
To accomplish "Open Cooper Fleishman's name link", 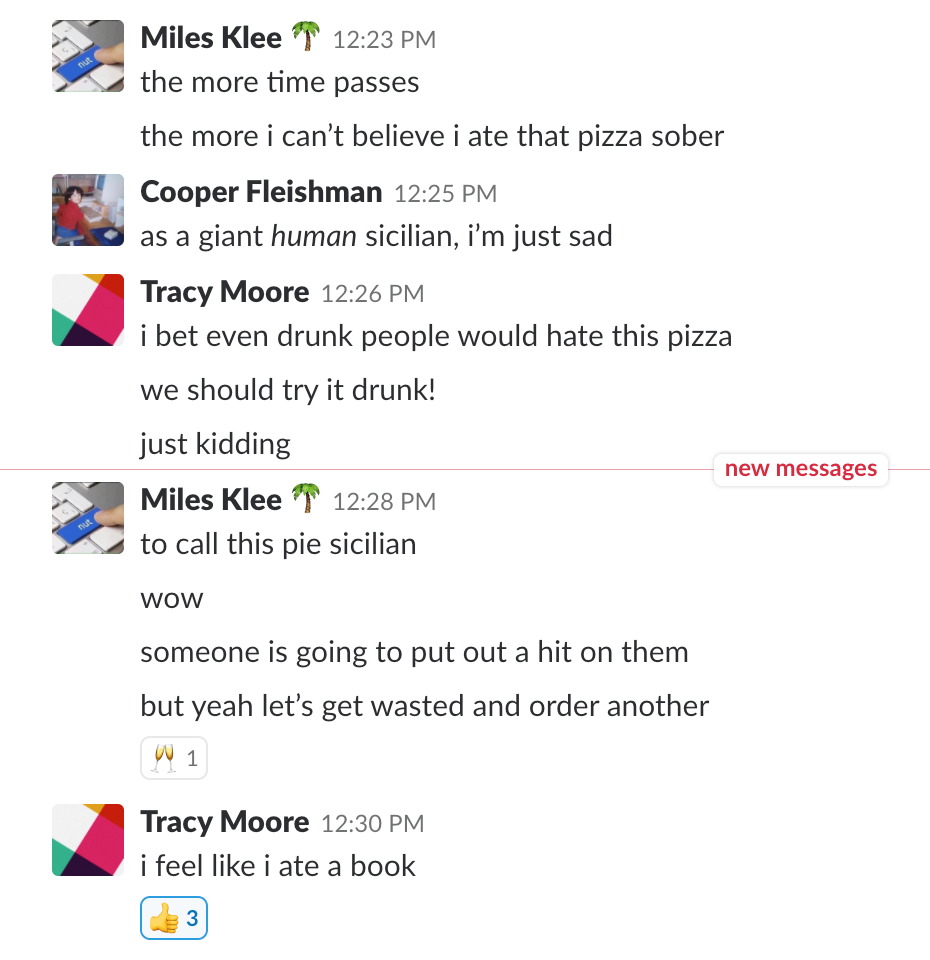I will (261, 192).
